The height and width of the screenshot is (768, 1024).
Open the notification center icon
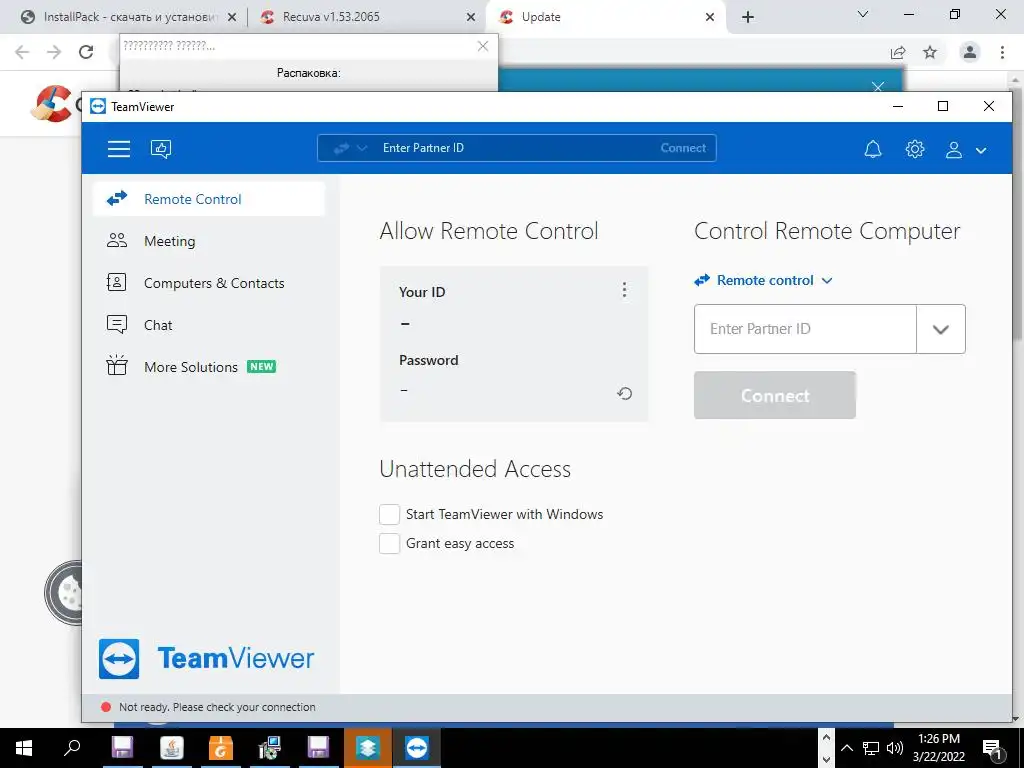993,749
